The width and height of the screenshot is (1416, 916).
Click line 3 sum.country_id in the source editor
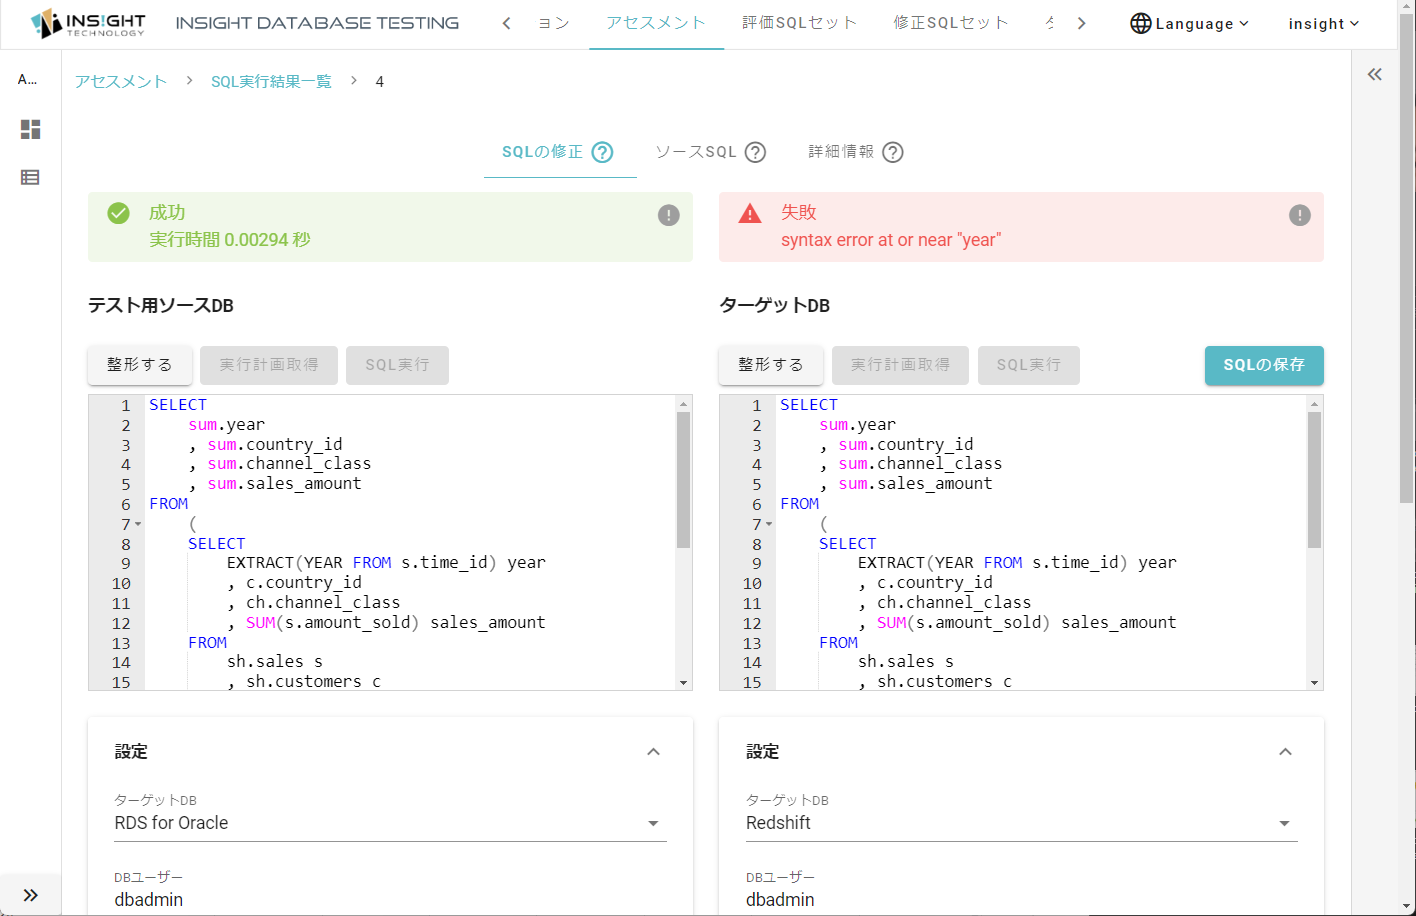coord(275,444)
